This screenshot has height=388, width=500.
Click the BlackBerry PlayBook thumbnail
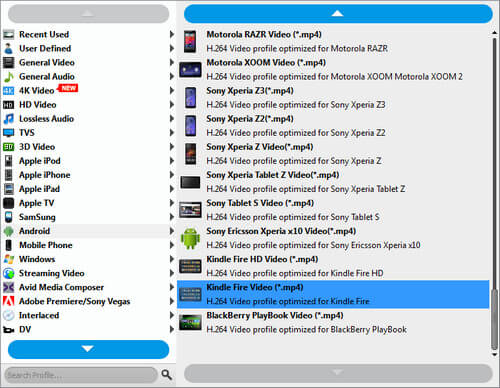tap(190, 323)
